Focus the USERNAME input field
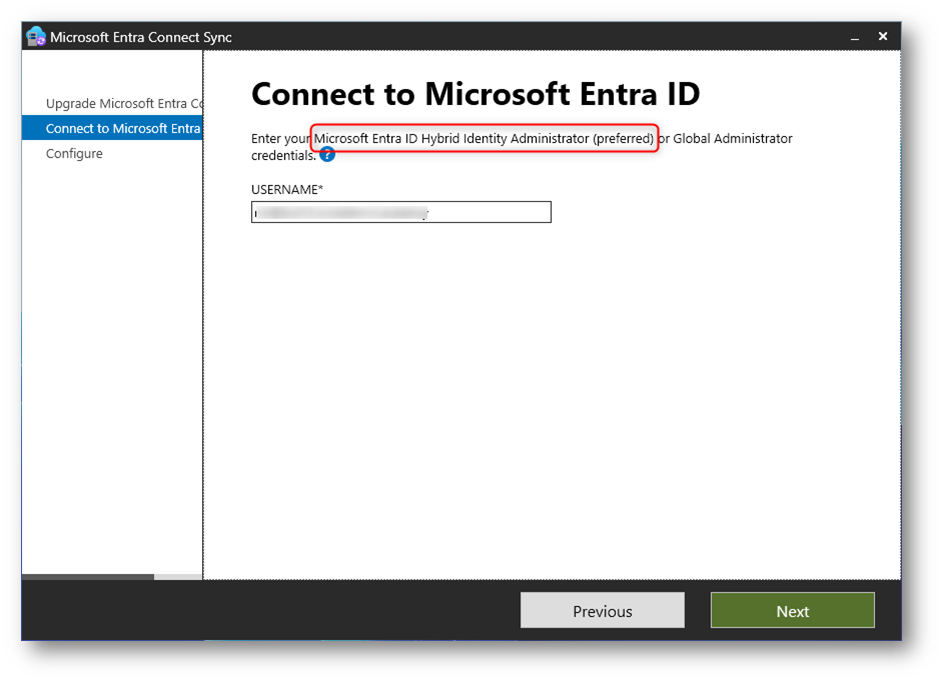Screen dimensions: 944x683 click(x=401, y=212)
